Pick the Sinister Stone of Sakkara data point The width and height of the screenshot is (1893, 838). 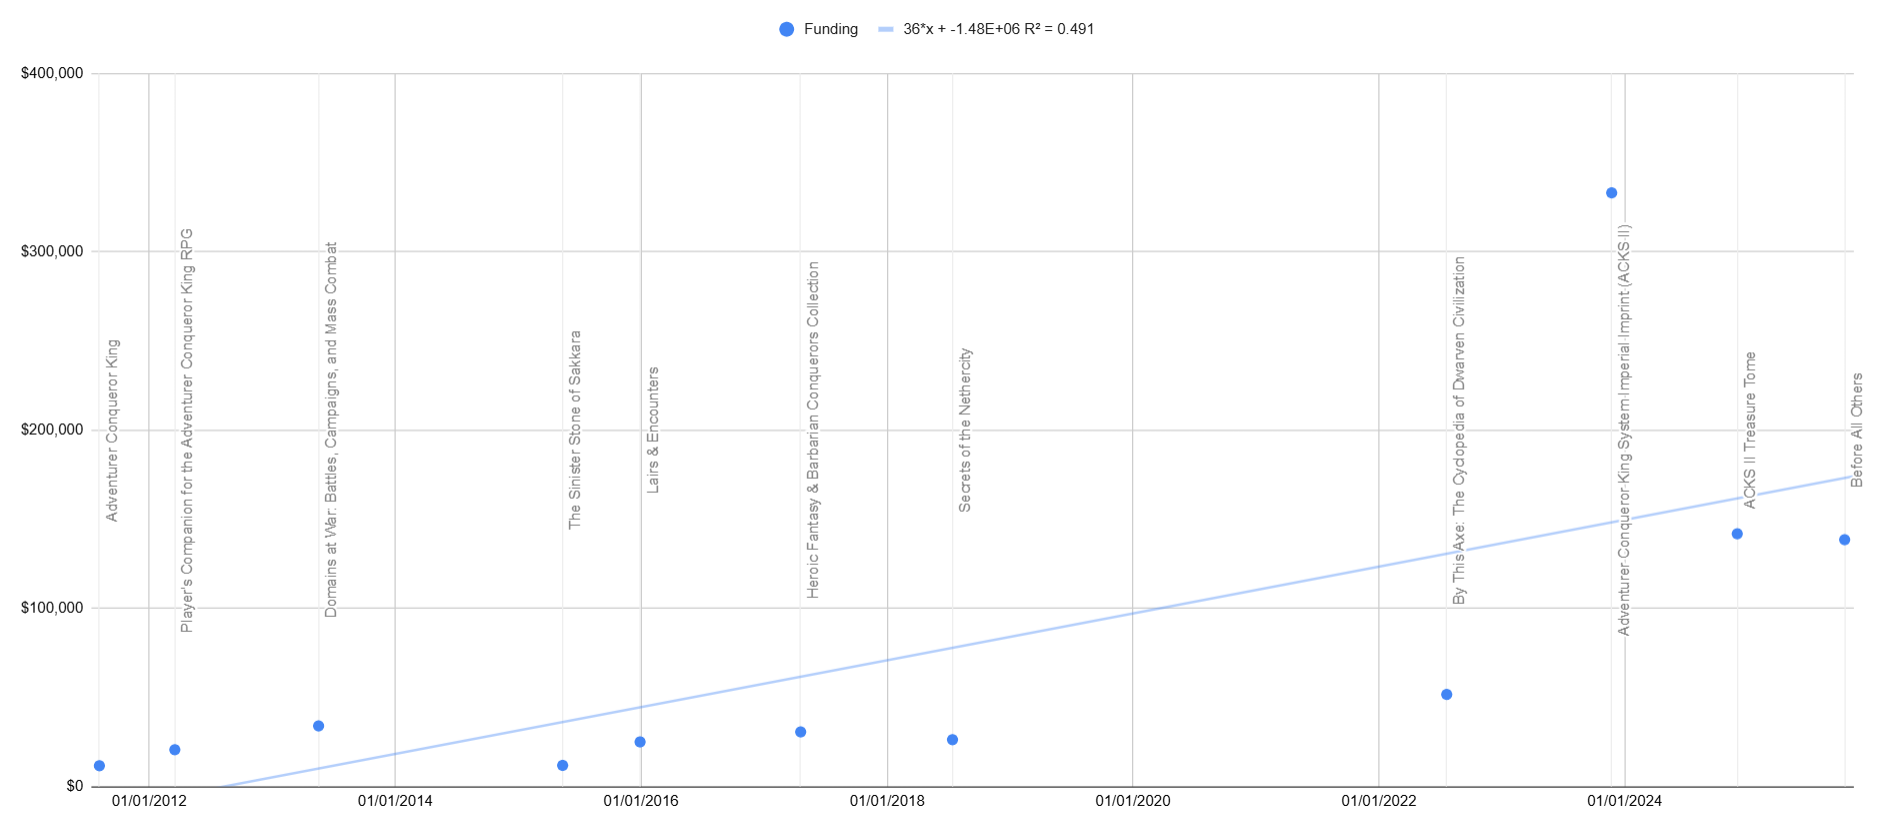pos(563,766)
